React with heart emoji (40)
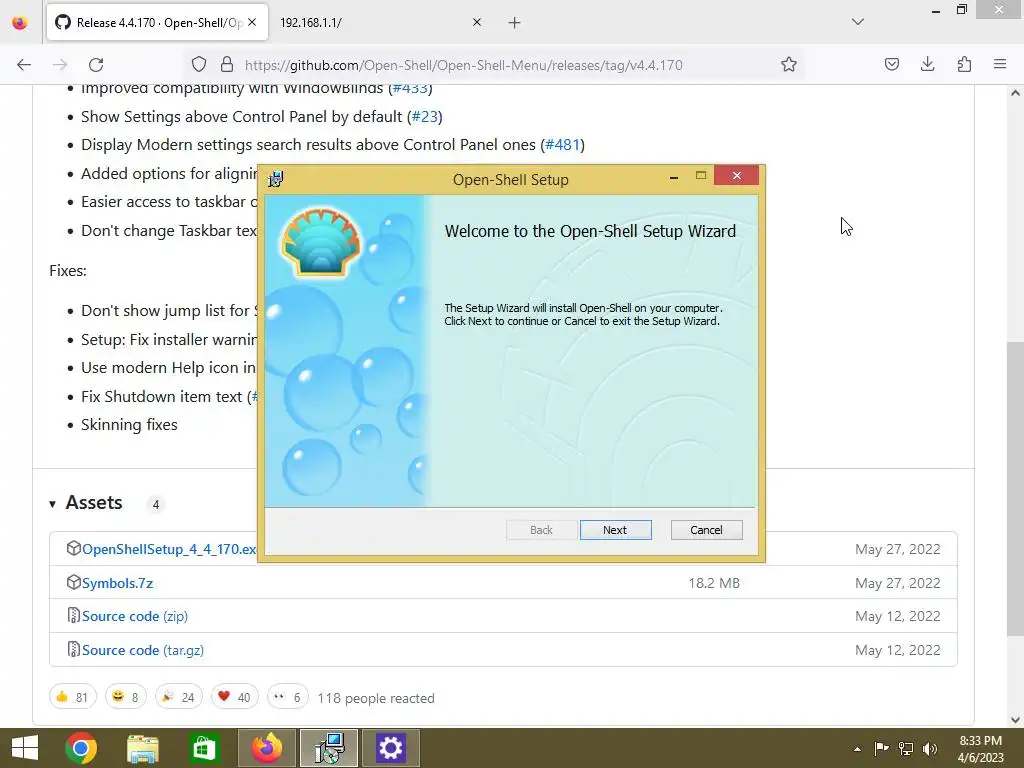The width and height of the screenshot is (1024, 768). (234, 697)
